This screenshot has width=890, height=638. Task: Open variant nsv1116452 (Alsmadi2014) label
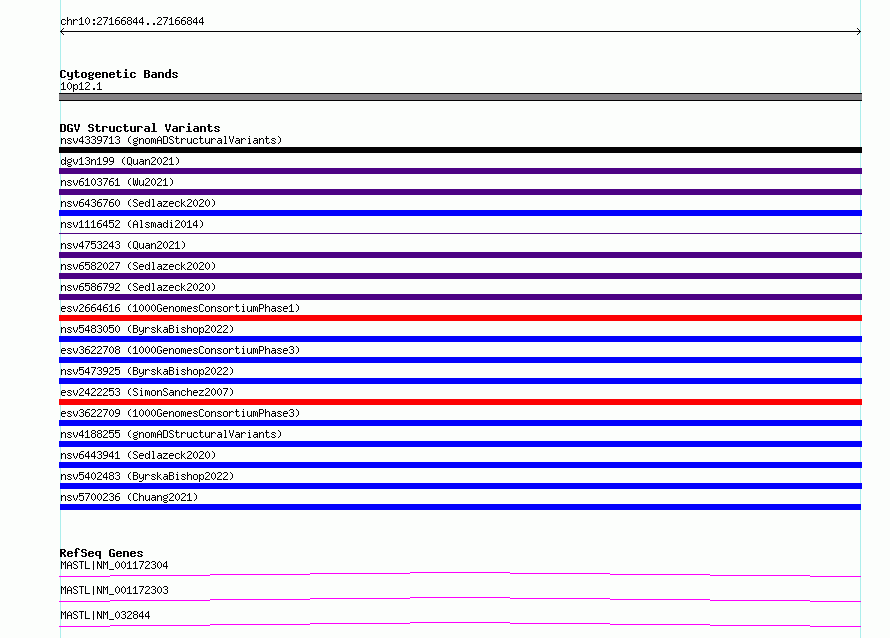[x=132, y=224]
